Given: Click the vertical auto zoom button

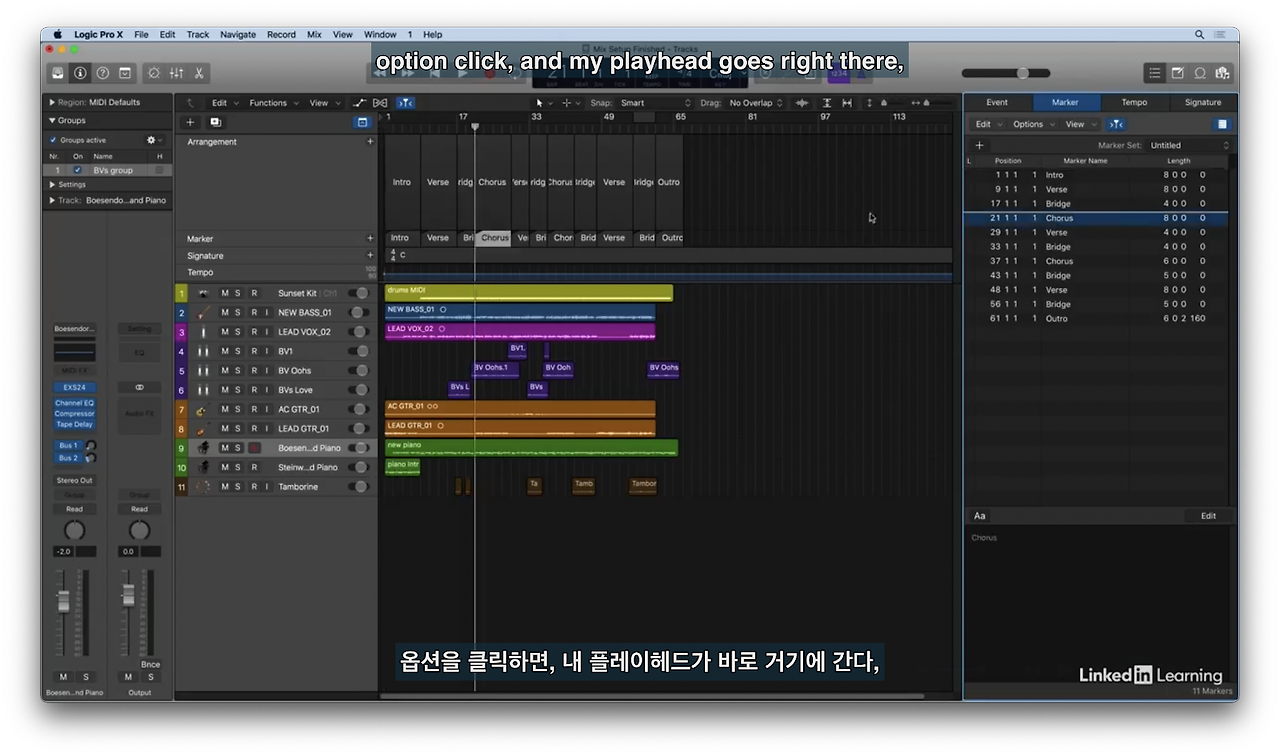Looking at the screenshot, I should 827,103.
